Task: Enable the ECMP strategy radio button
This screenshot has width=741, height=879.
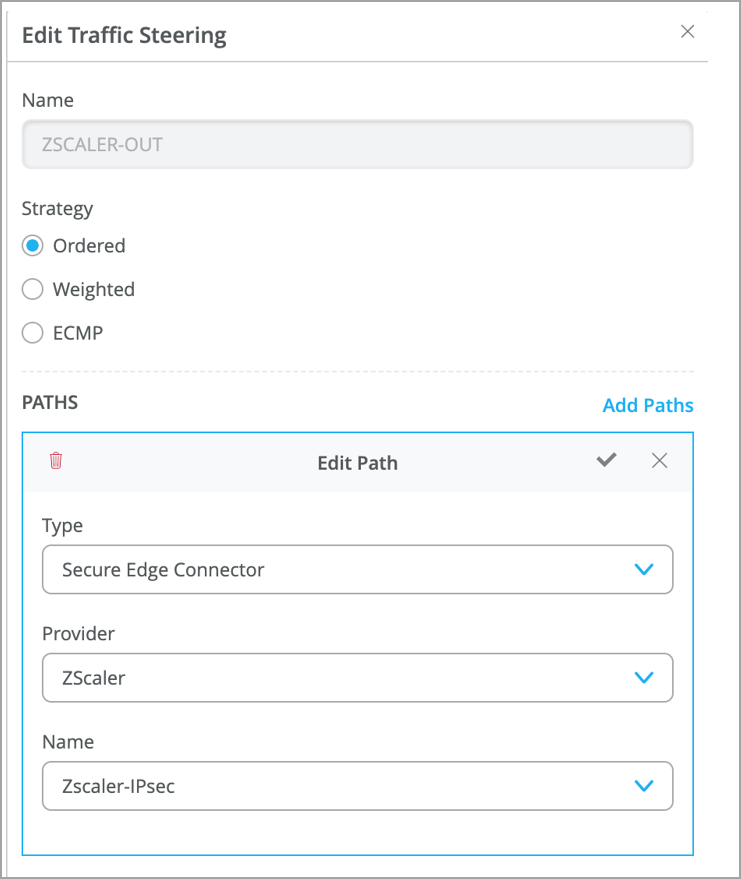Action: [x=33, y=333]
